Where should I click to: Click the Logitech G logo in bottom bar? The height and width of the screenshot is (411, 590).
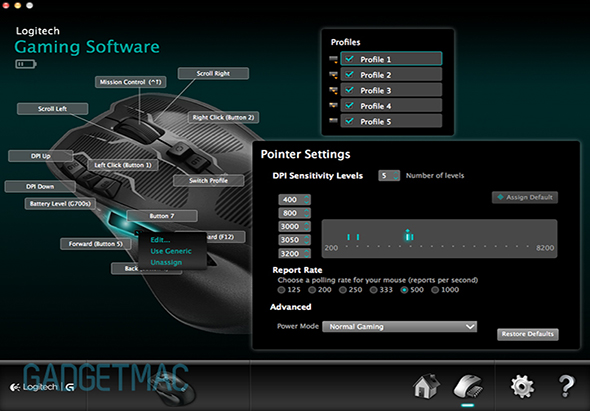coord(42,387)
